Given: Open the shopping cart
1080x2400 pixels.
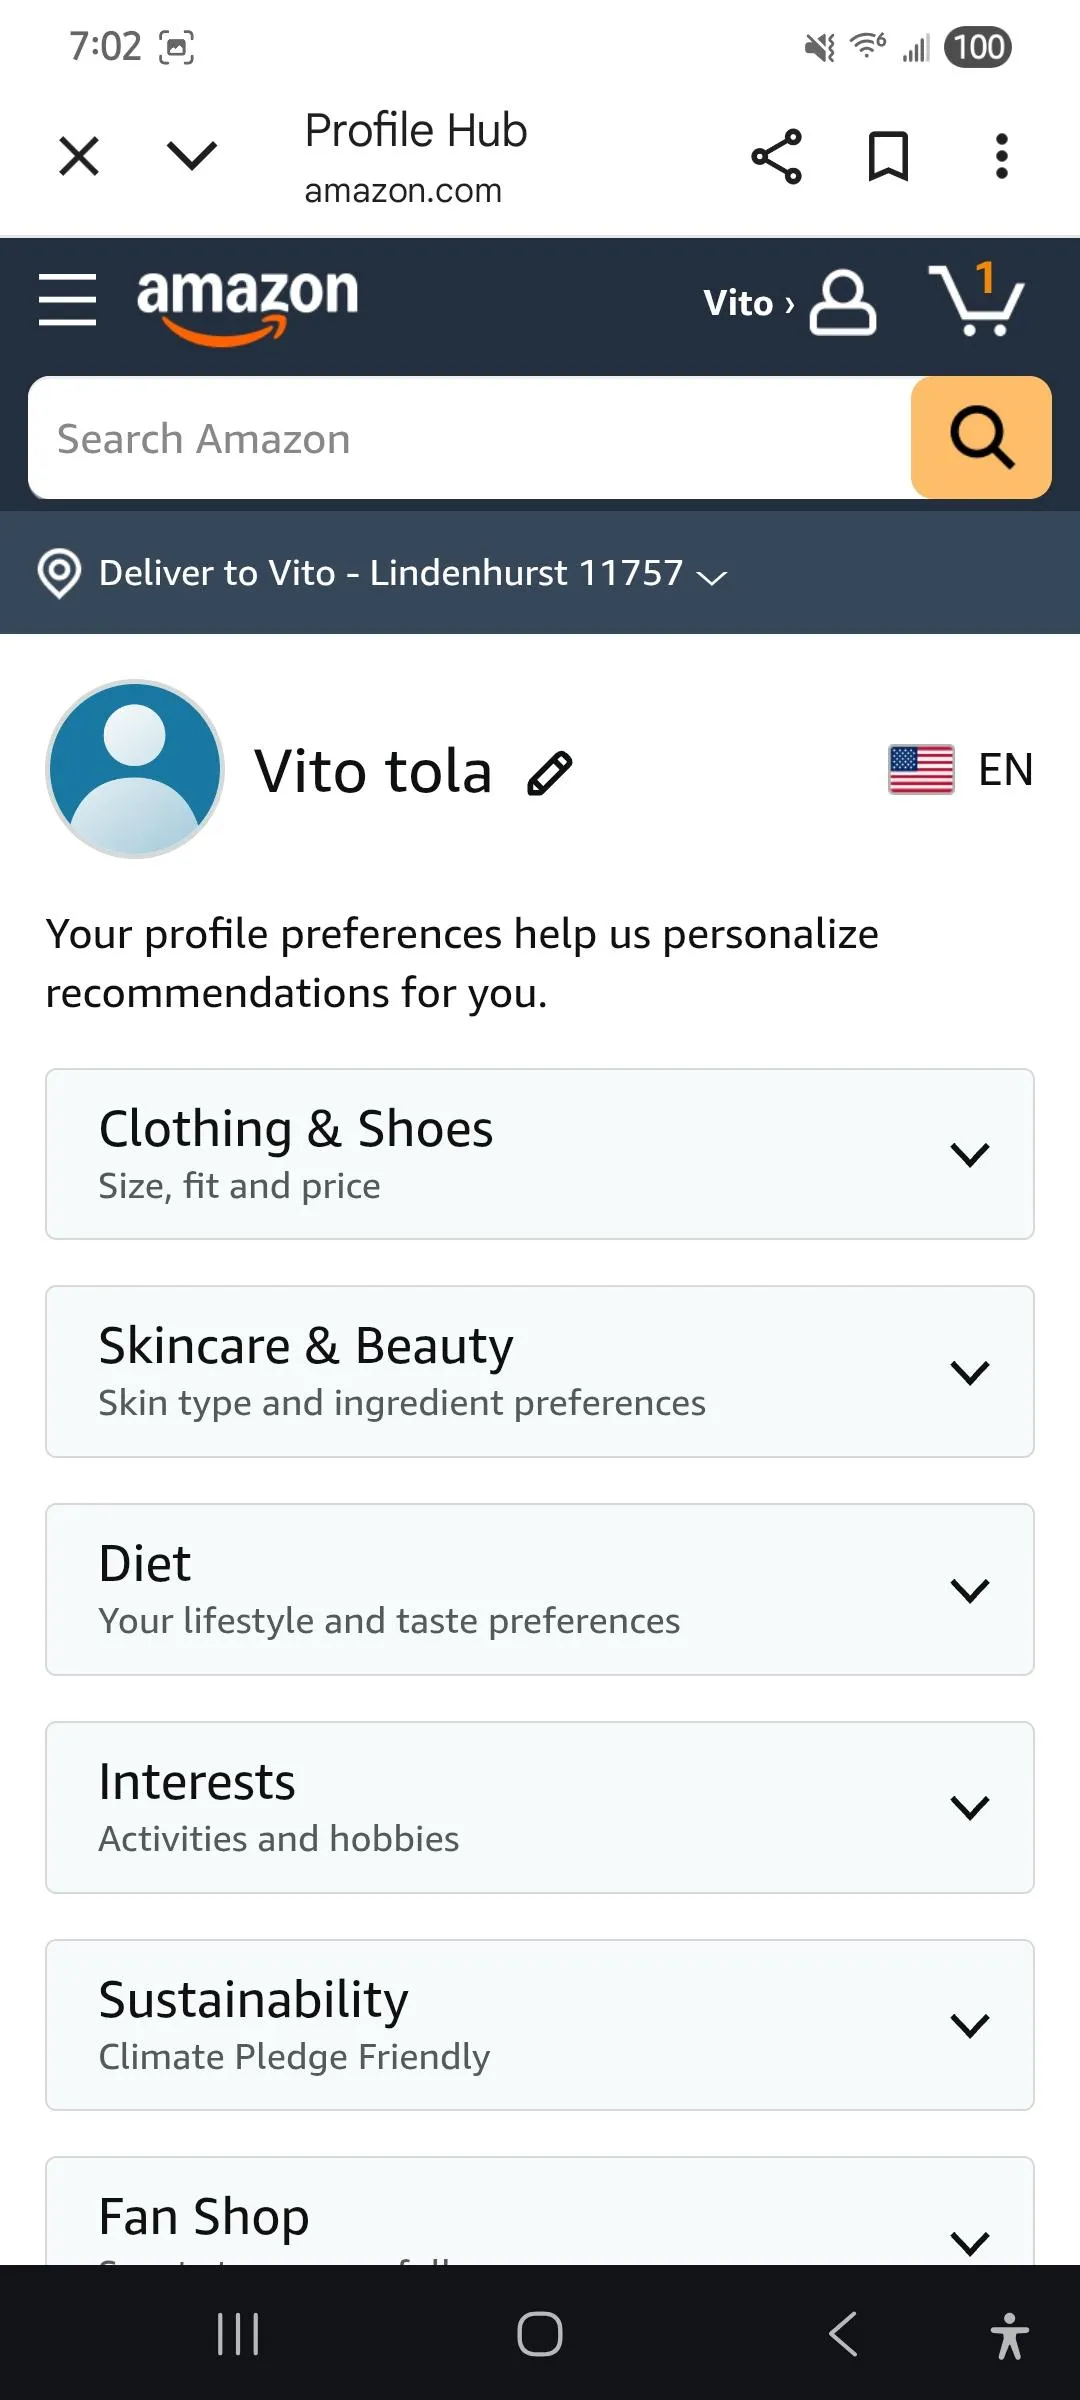Looking at the screenshot, I should tap(977, 300).
